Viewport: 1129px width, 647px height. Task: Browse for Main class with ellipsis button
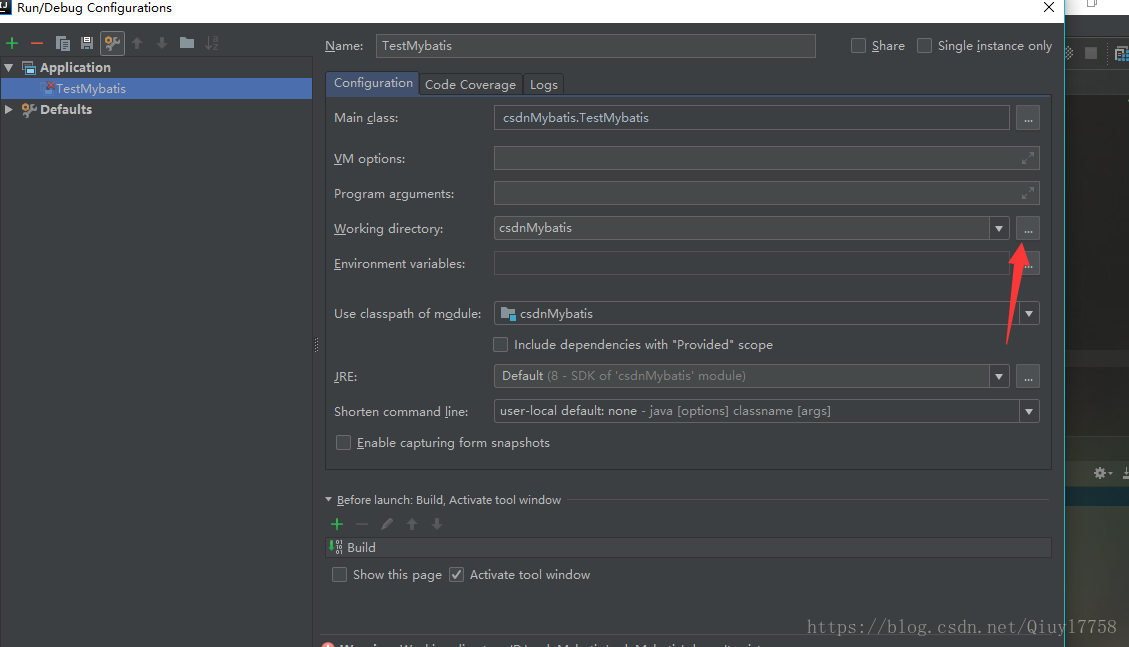click(1027, 118)
